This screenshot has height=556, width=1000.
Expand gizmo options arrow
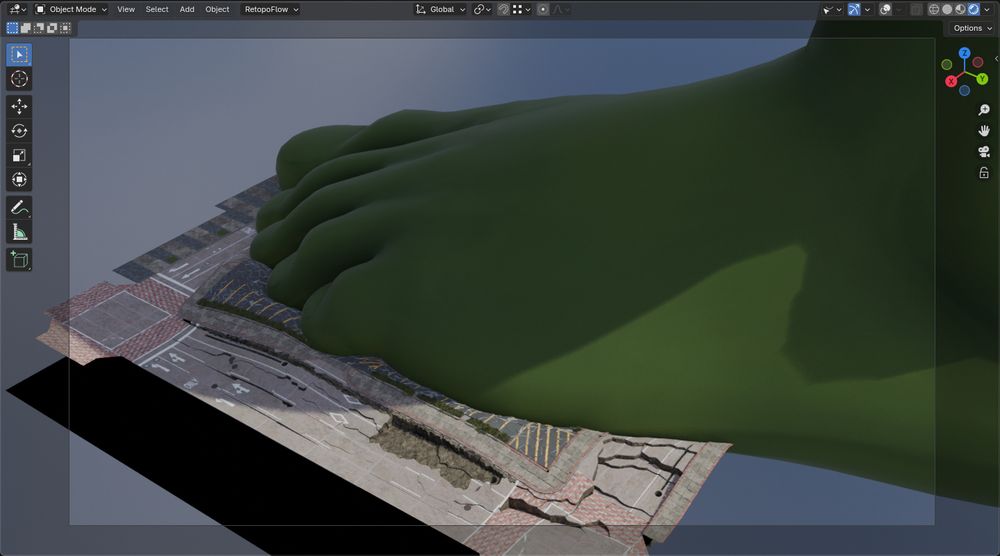867,10
